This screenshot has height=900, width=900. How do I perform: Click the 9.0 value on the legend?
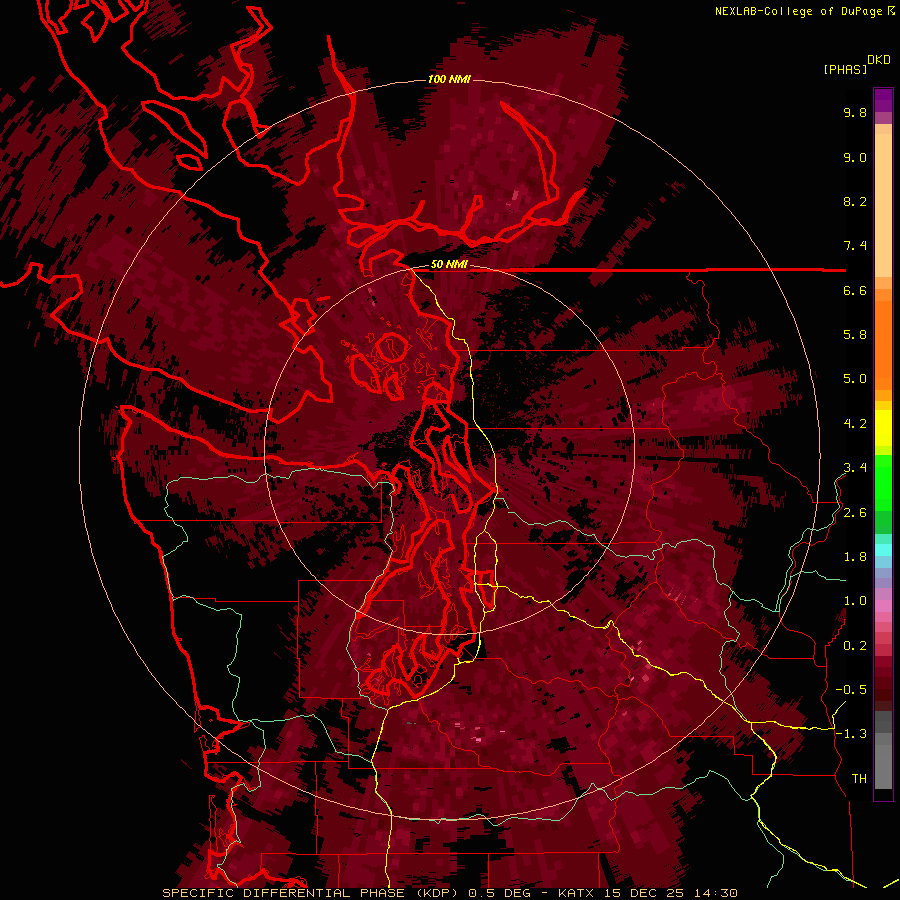(855, 157)
